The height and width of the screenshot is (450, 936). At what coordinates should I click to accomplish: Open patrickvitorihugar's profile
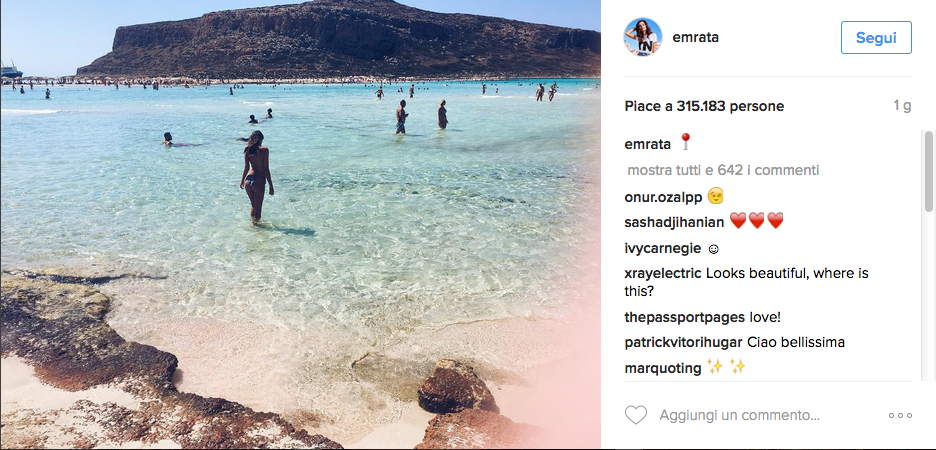(x=685, y=343)
